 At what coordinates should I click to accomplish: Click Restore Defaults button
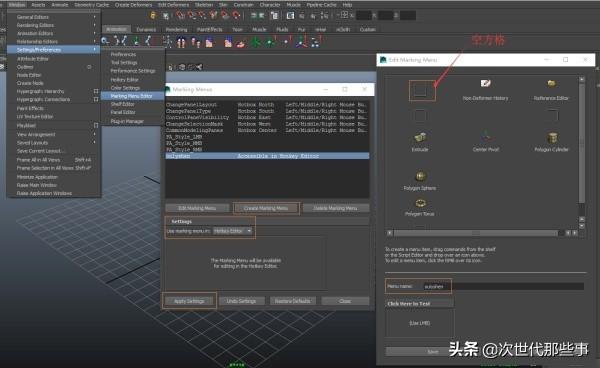[x=293, y=301]
